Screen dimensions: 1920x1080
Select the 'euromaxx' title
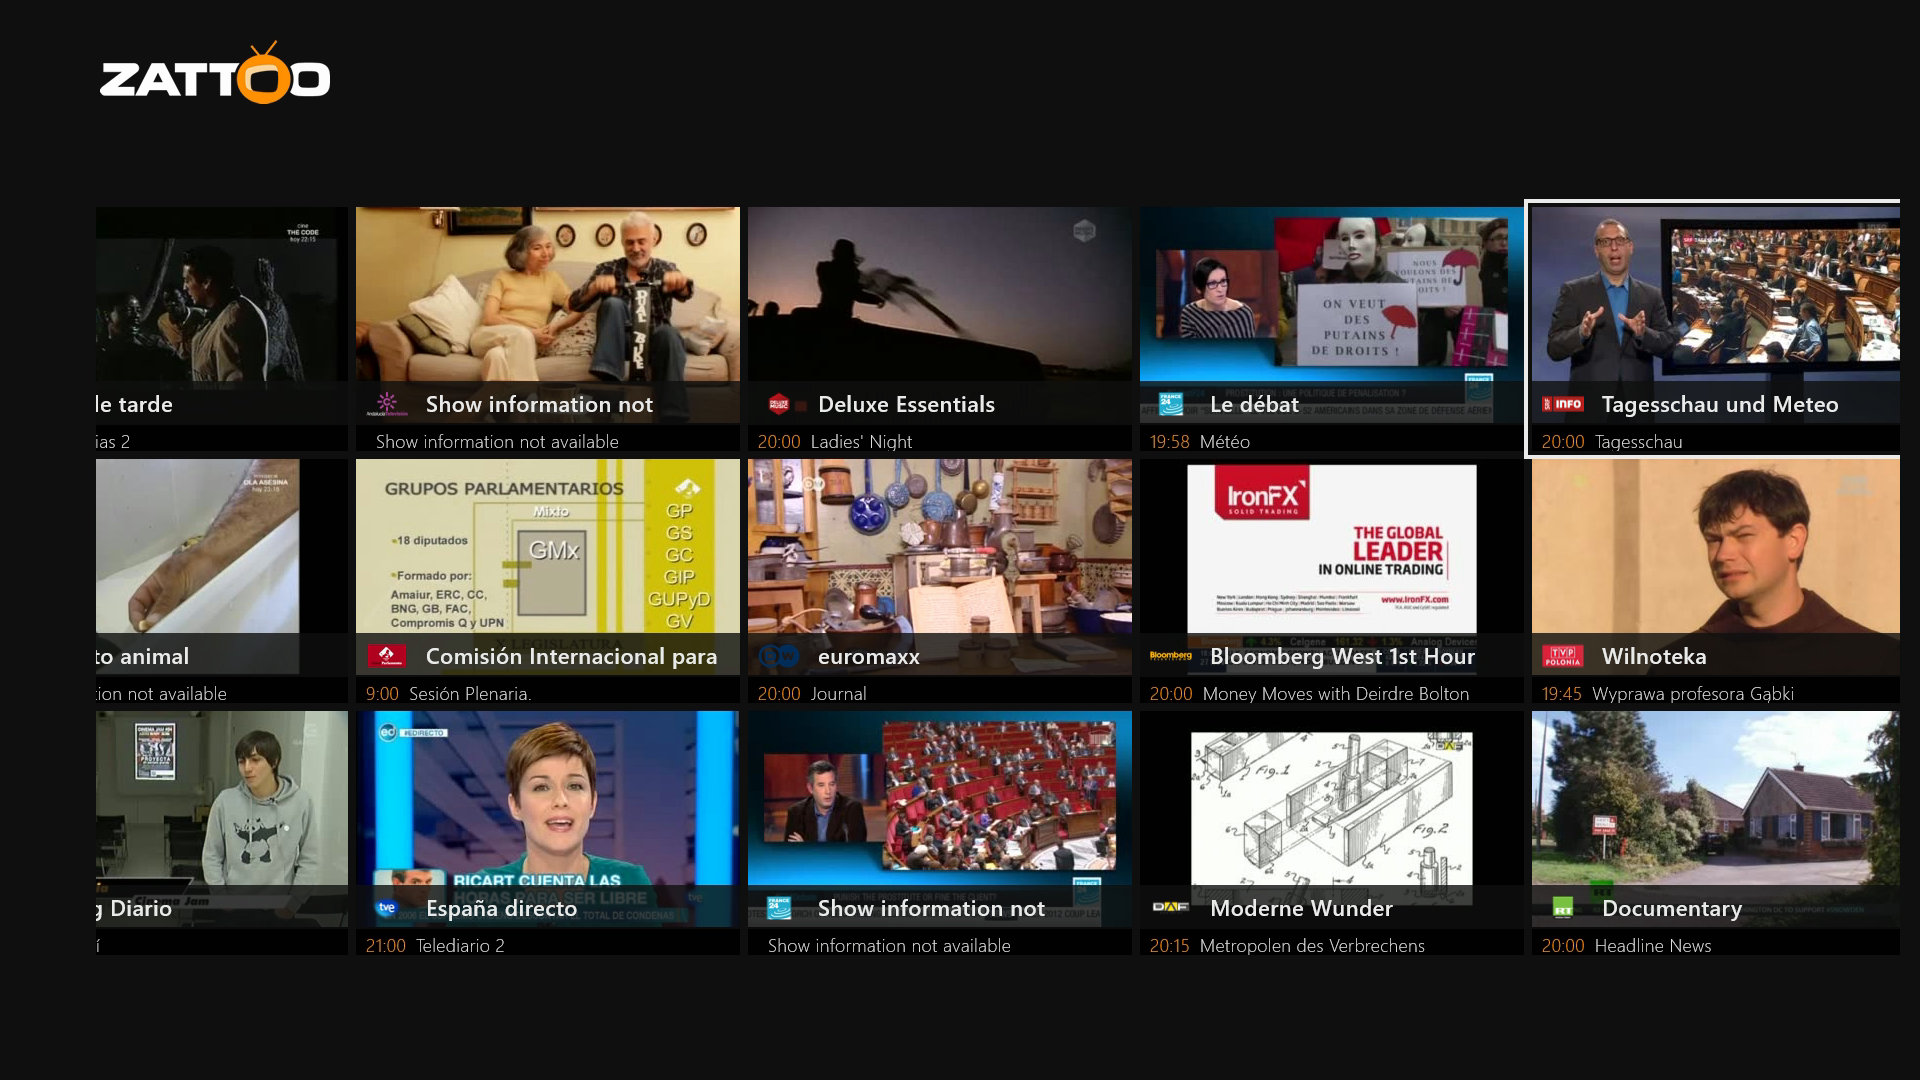869,656
